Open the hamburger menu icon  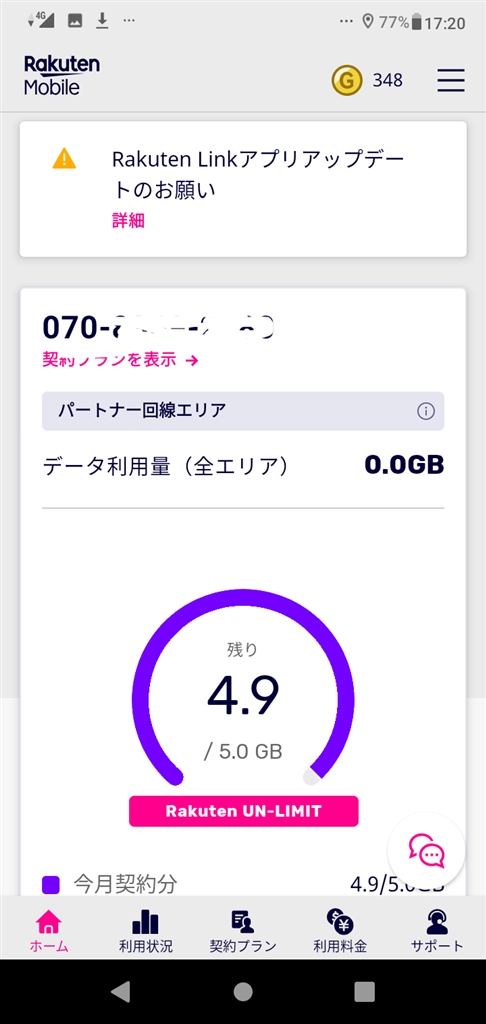point(451,80)
